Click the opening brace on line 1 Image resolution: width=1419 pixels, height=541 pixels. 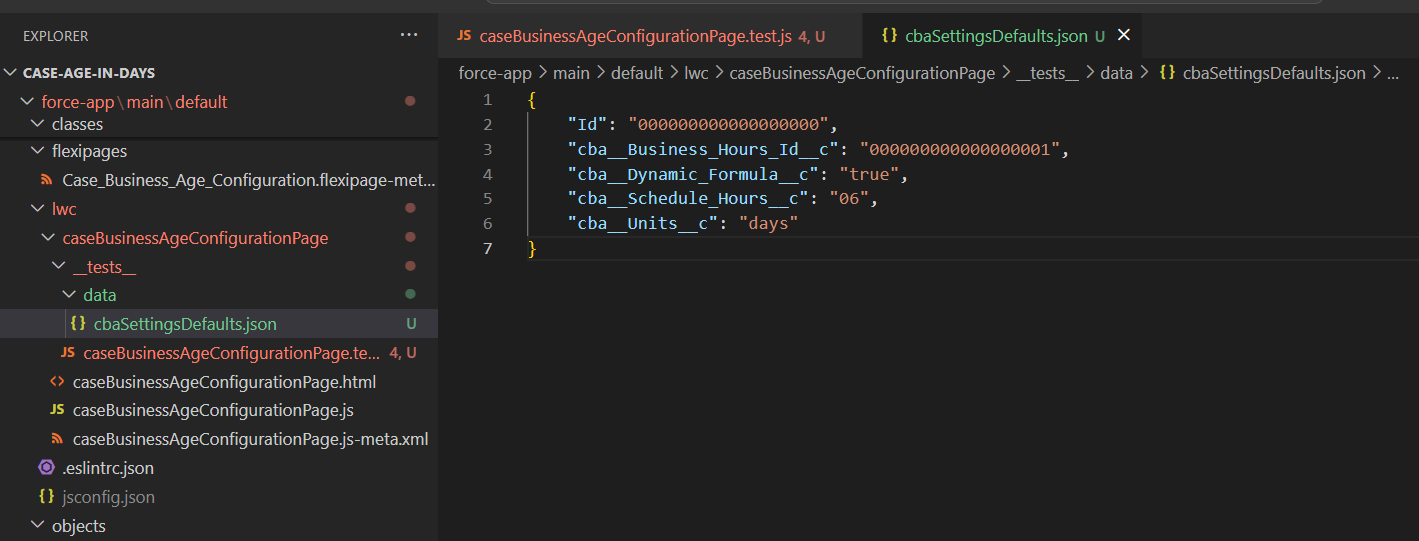[532, 100]
